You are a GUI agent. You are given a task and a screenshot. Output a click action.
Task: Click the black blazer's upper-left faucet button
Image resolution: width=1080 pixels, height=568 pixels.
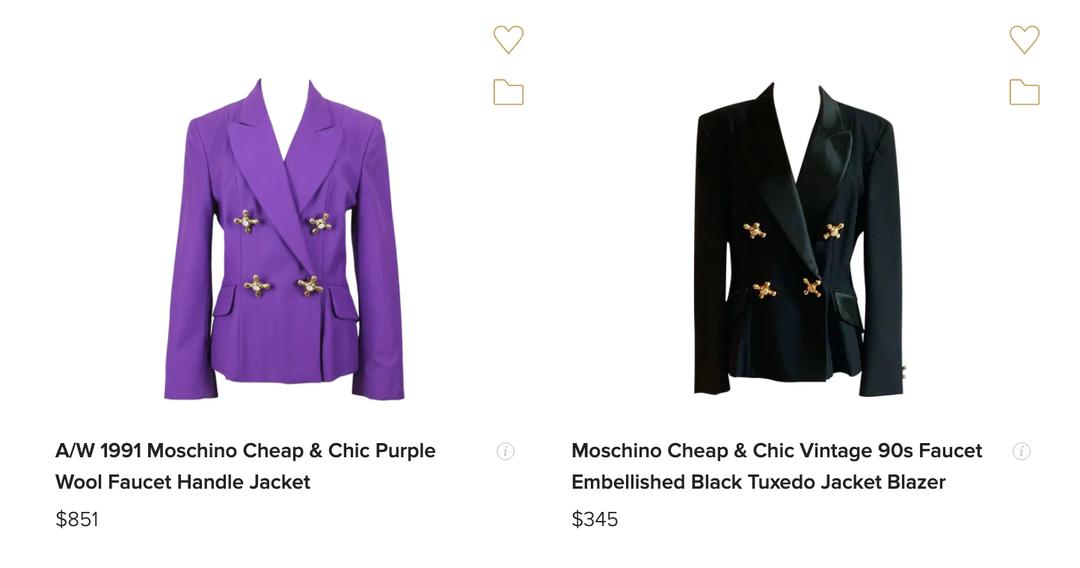pyautogui.click(x=755, y=231)
